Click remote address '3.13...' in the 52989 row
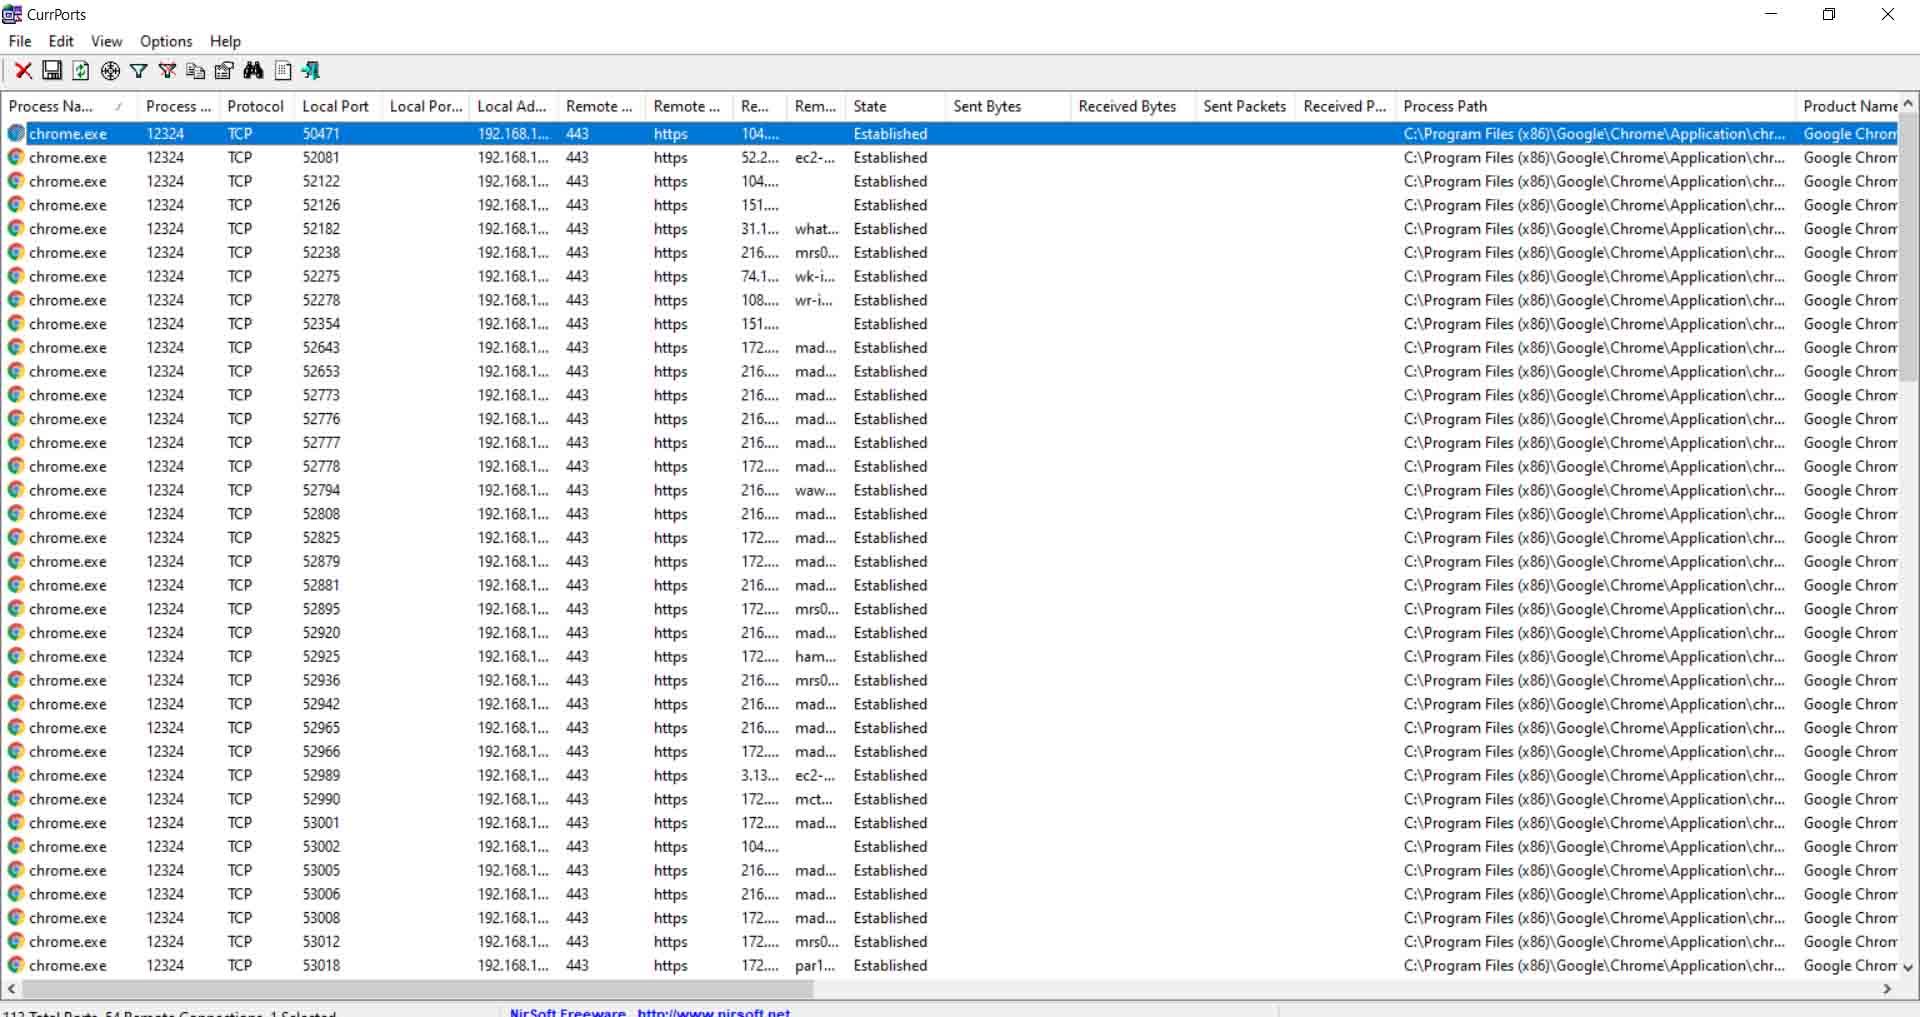 click(x=760, y=775)
